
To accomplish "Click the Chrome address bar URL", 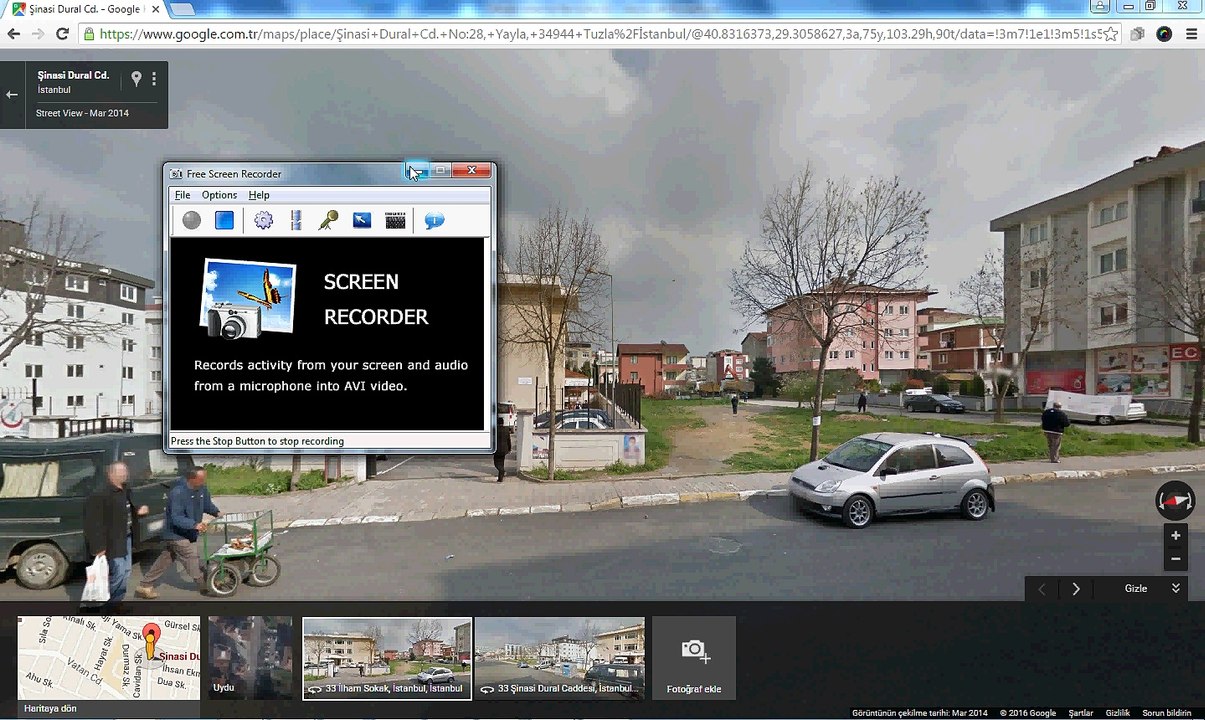I will pos(600,34).
